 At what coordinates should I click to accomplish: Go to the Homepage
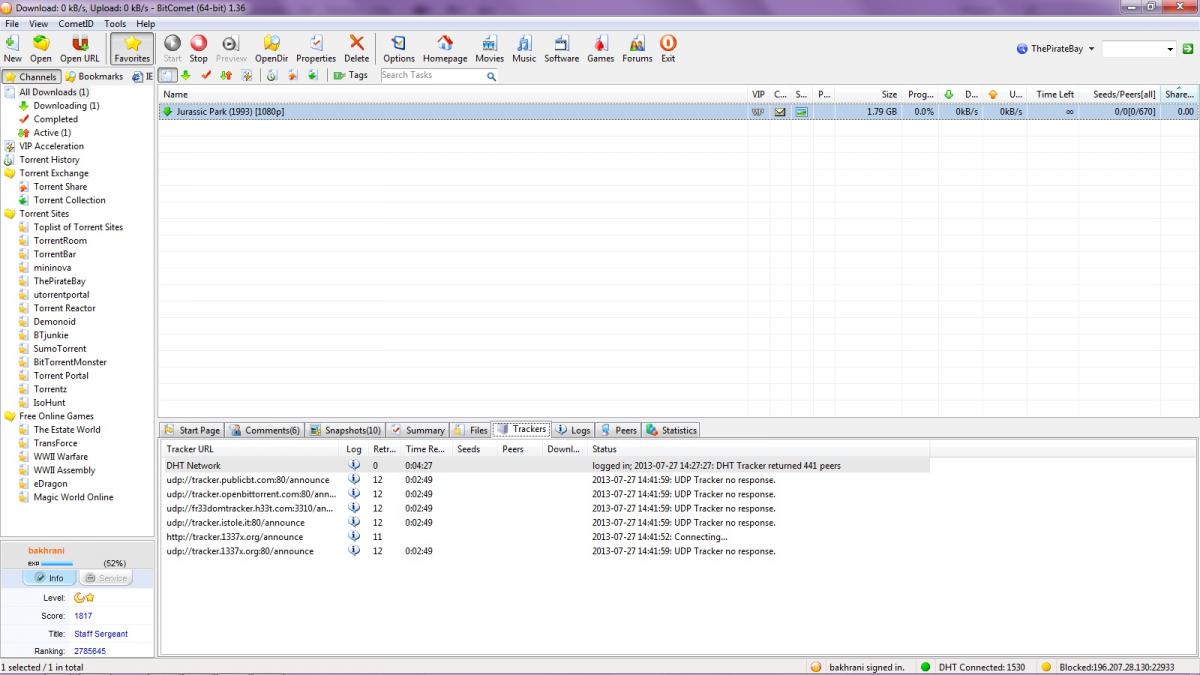(445, 48)
